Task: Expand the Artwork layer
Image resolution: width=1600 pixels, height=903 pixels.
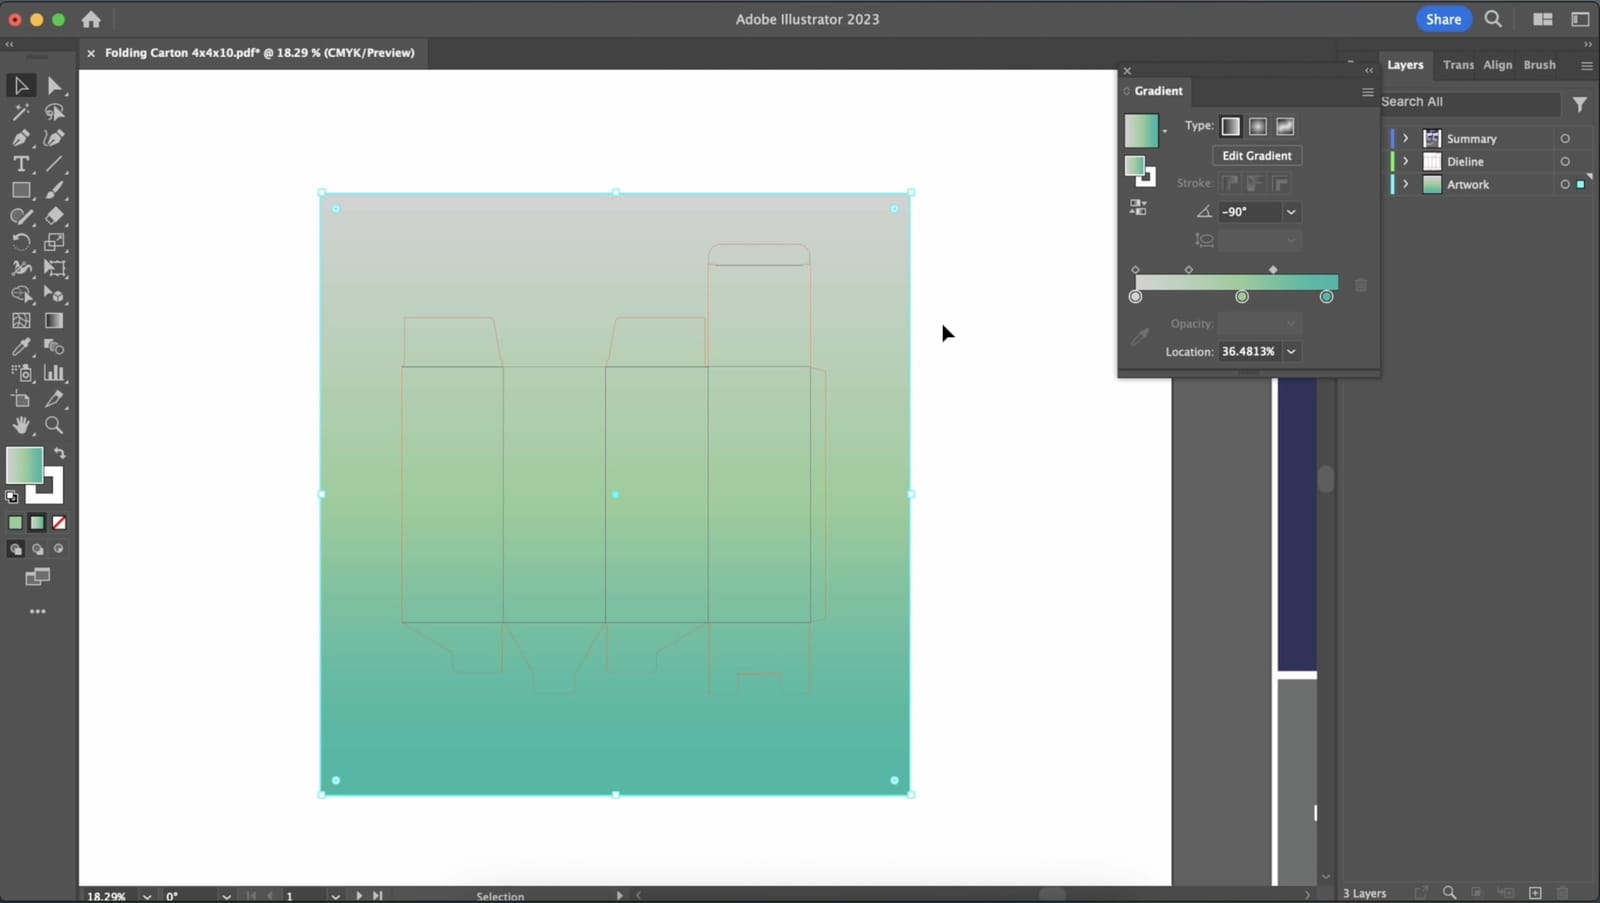Action: click(1405, 184)
